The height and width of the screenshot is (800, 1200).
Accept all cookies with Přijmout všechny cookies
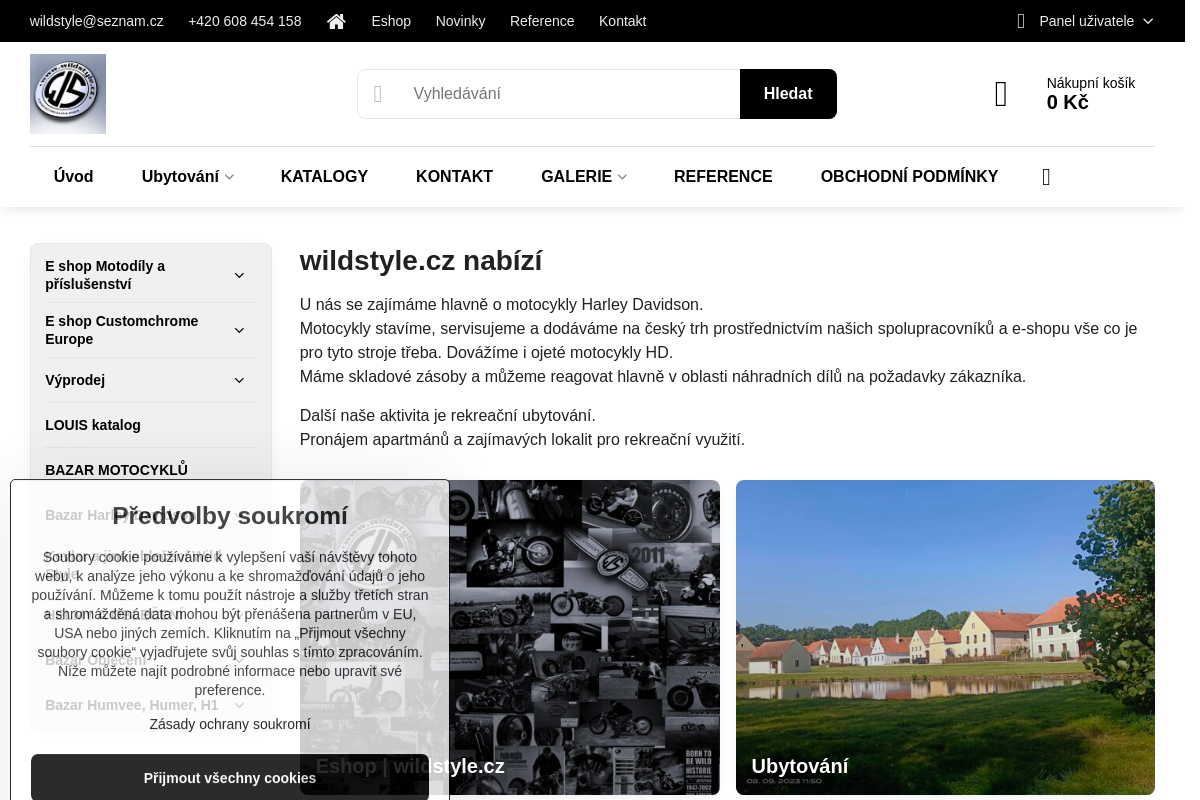[230, 777]
